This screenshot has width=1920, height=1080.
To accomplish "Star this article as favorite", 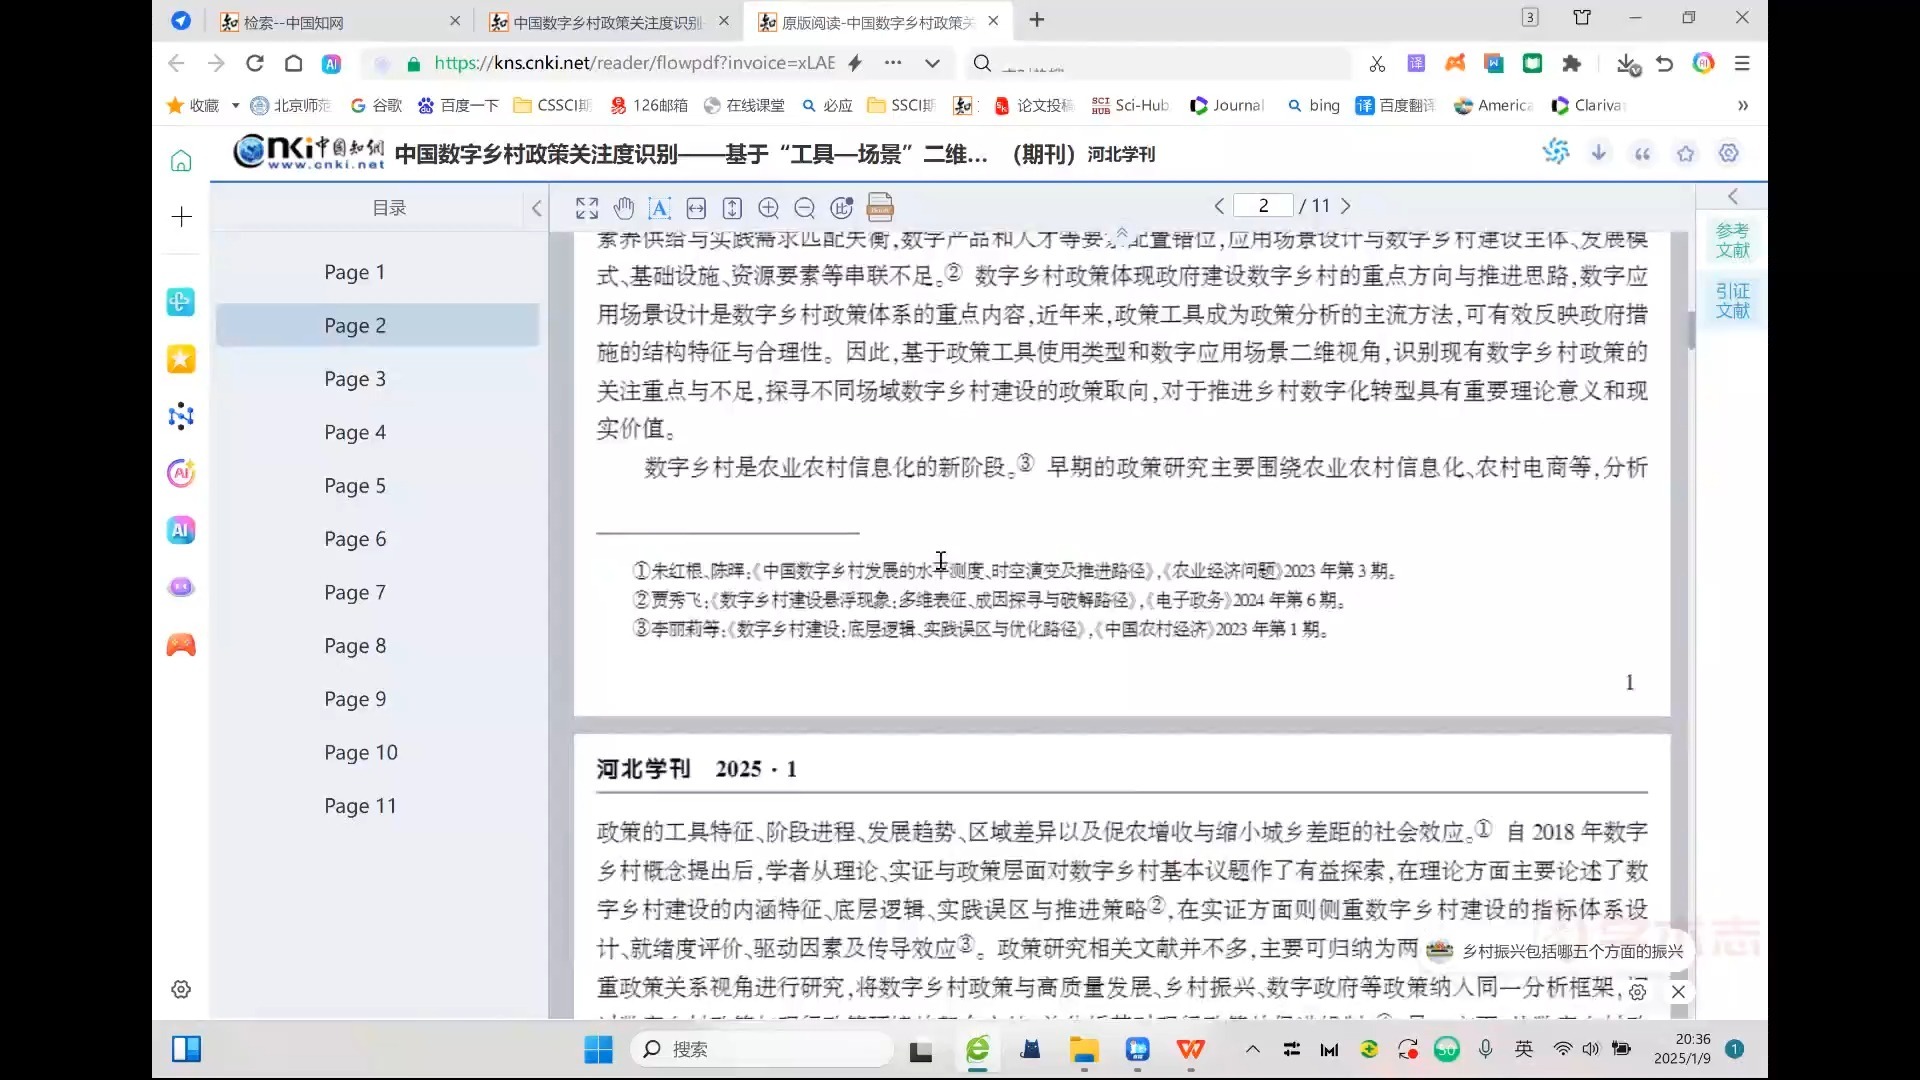I will tap(1686, 153).
